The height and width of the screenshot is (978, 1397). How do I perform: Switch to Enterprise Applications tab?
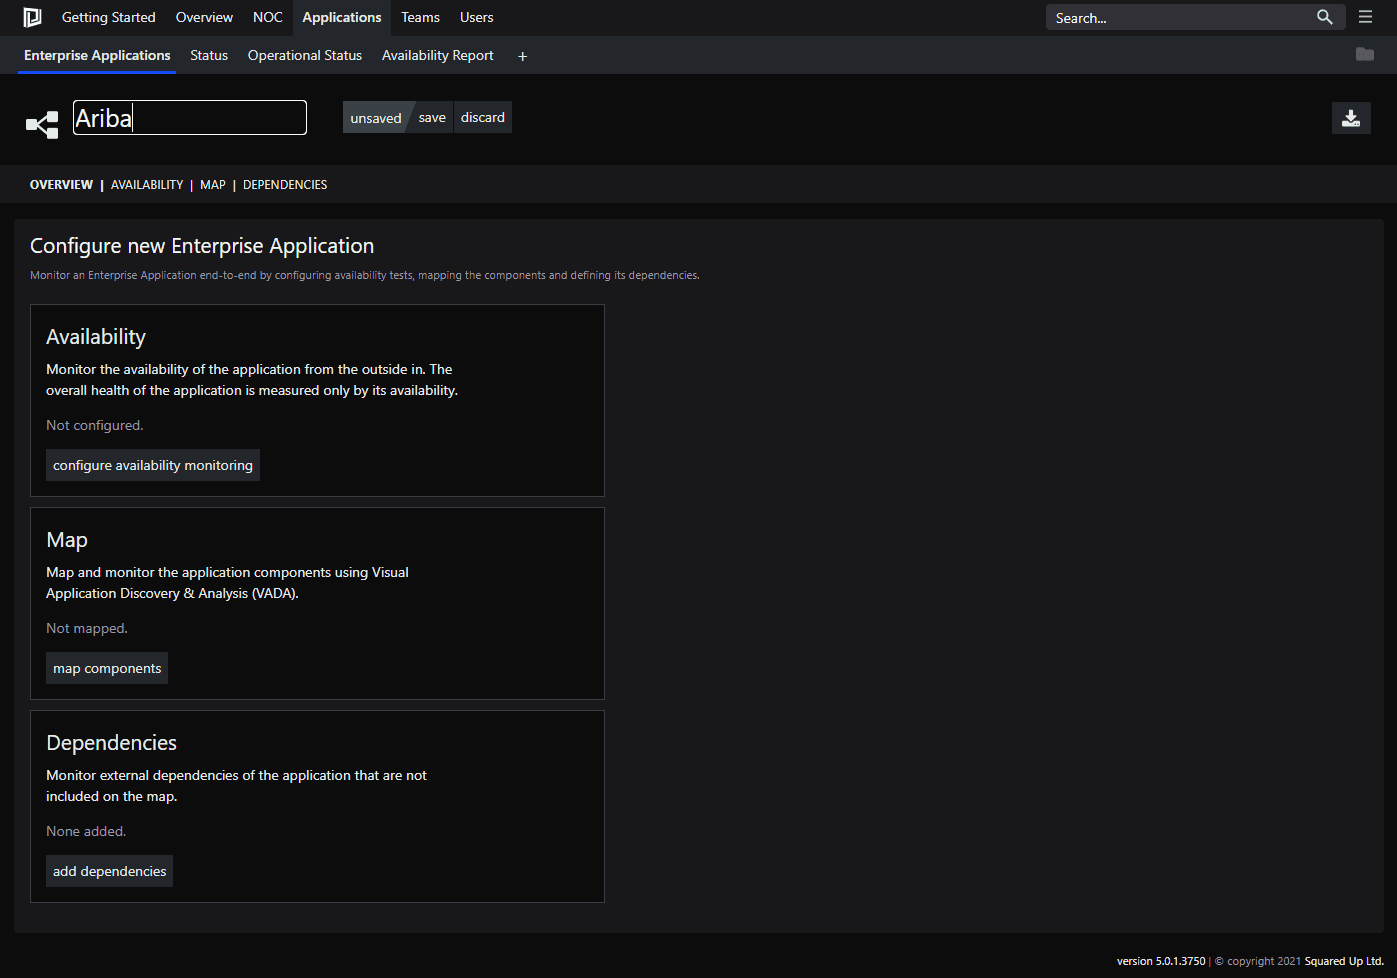(97, 55)
